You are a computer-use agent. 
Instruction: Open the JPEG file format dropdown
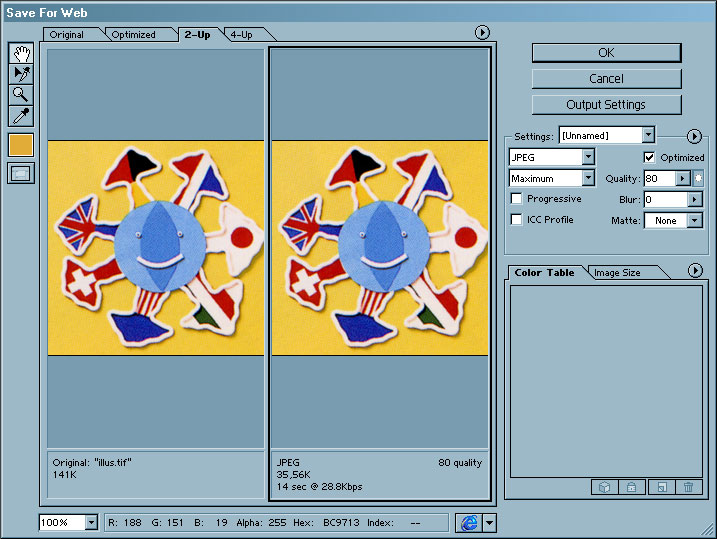coord(588,157)
